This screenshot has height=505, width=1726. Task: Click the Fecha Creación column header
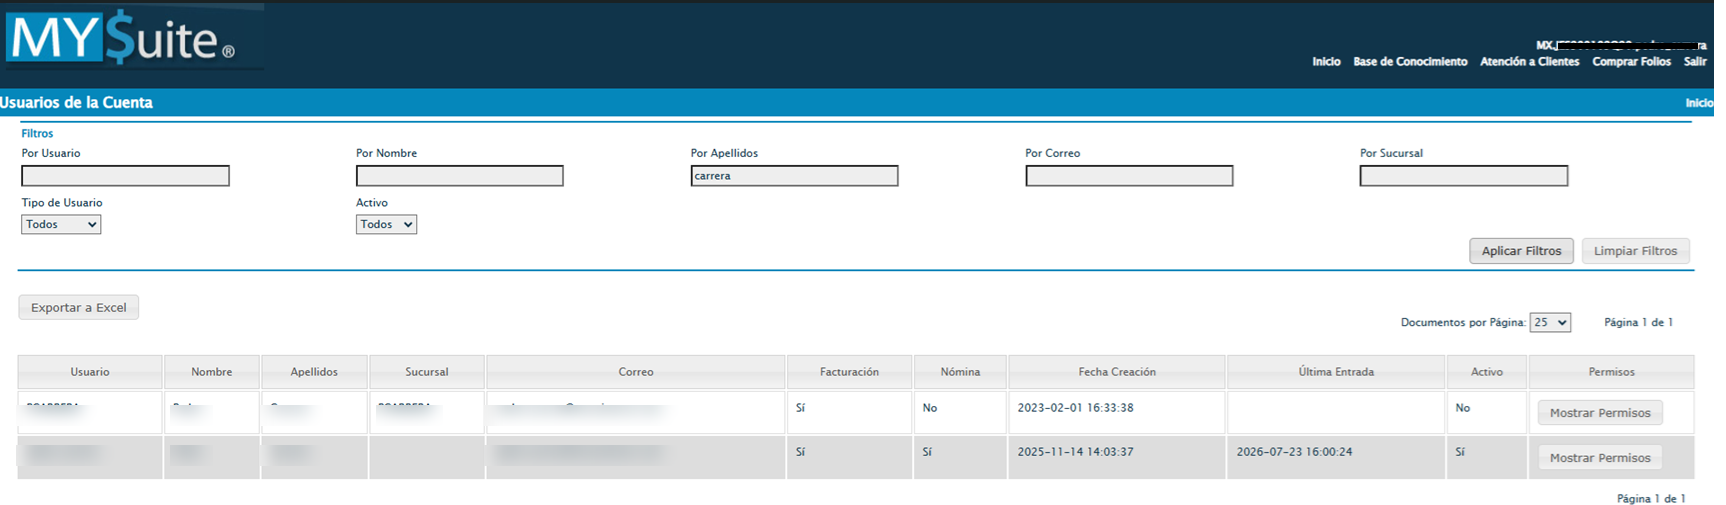[x=1117, y=372]
